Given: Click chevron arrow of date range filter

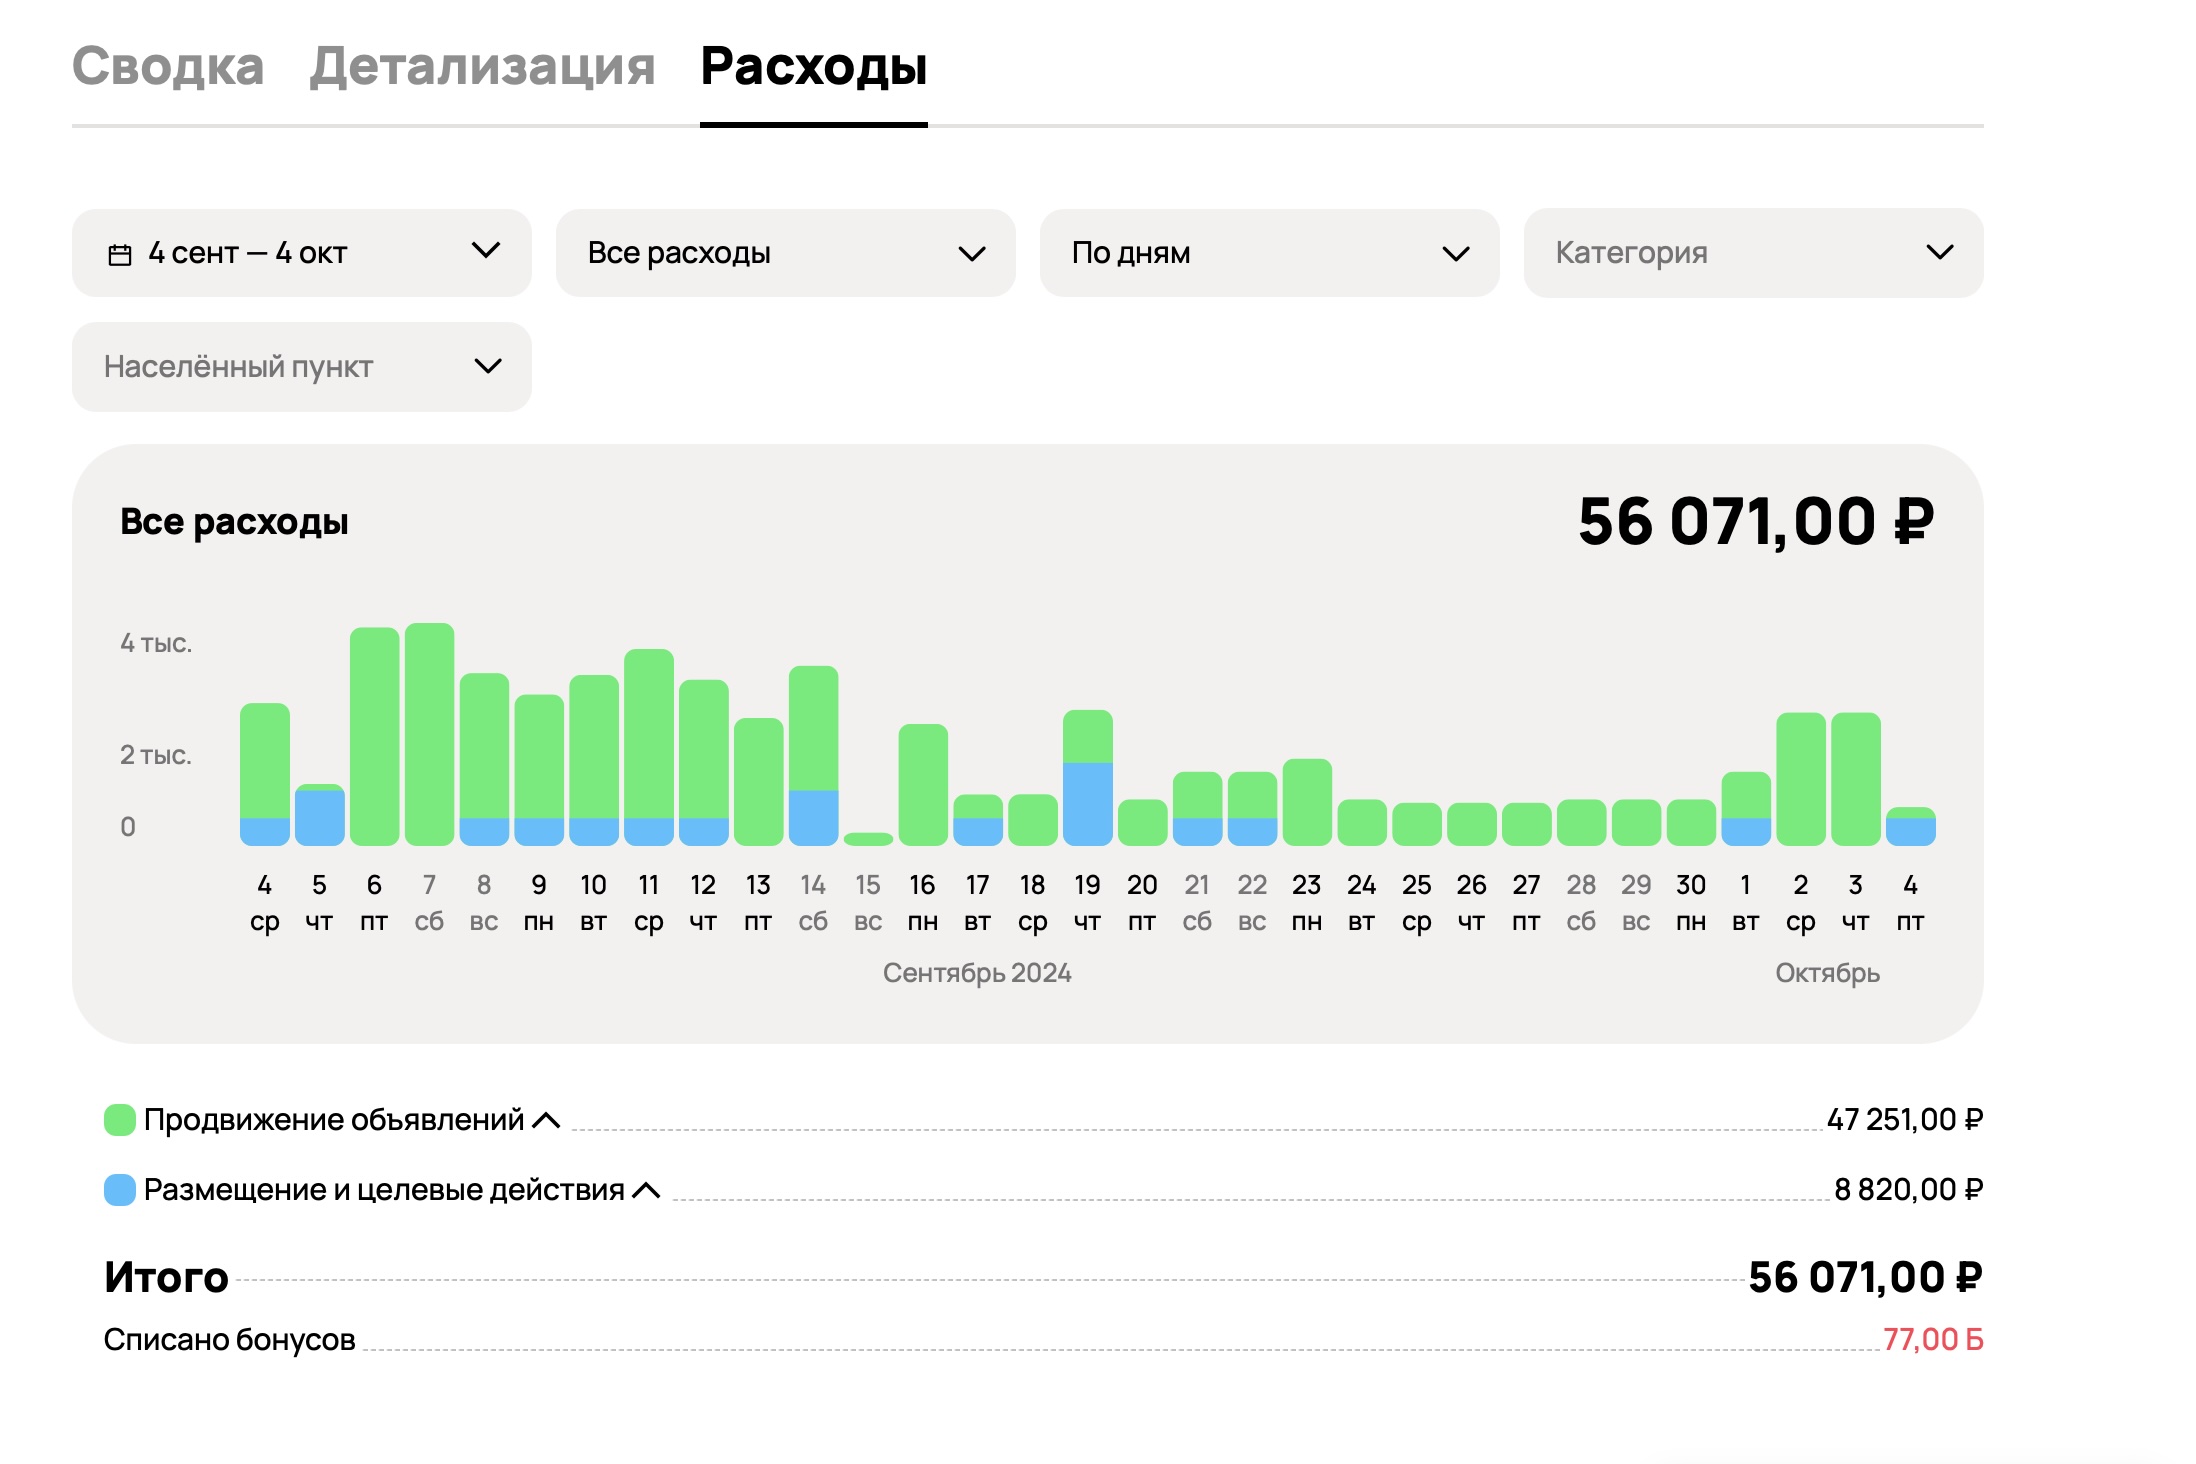Looking at the screenshot, I should pyautogui.click(x=486, y=250).
